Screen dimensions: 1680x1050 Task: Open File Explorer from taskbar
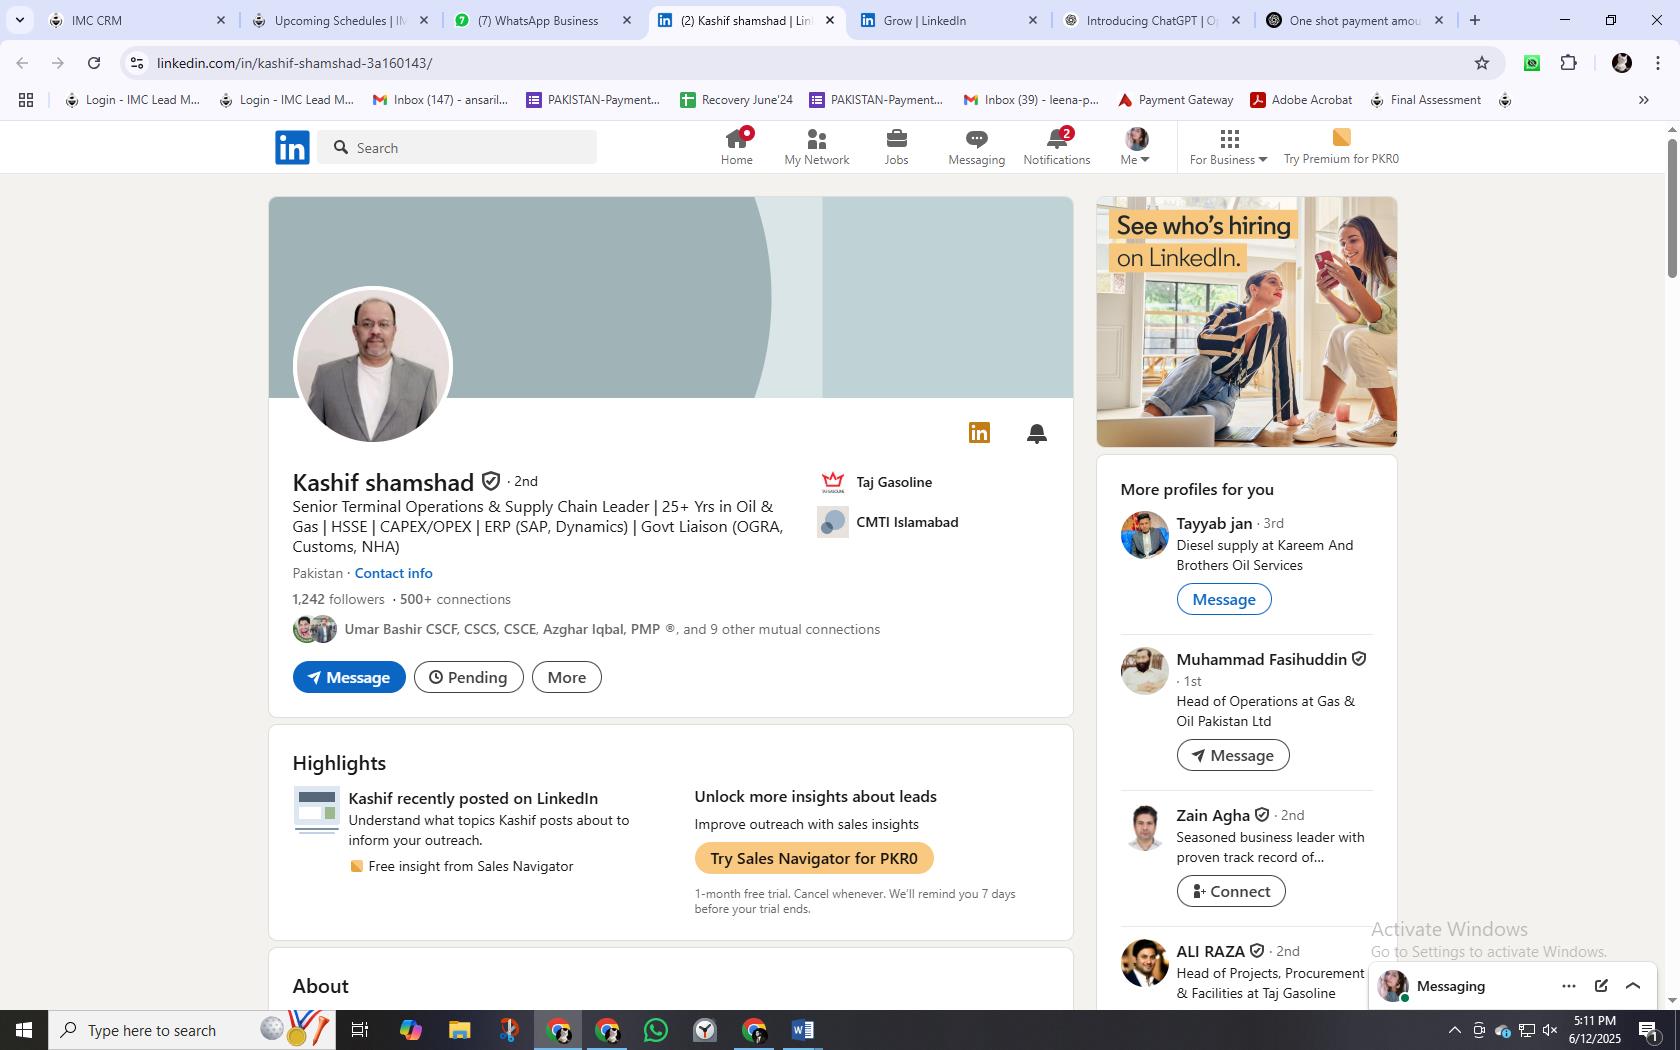pos(459,1030)
